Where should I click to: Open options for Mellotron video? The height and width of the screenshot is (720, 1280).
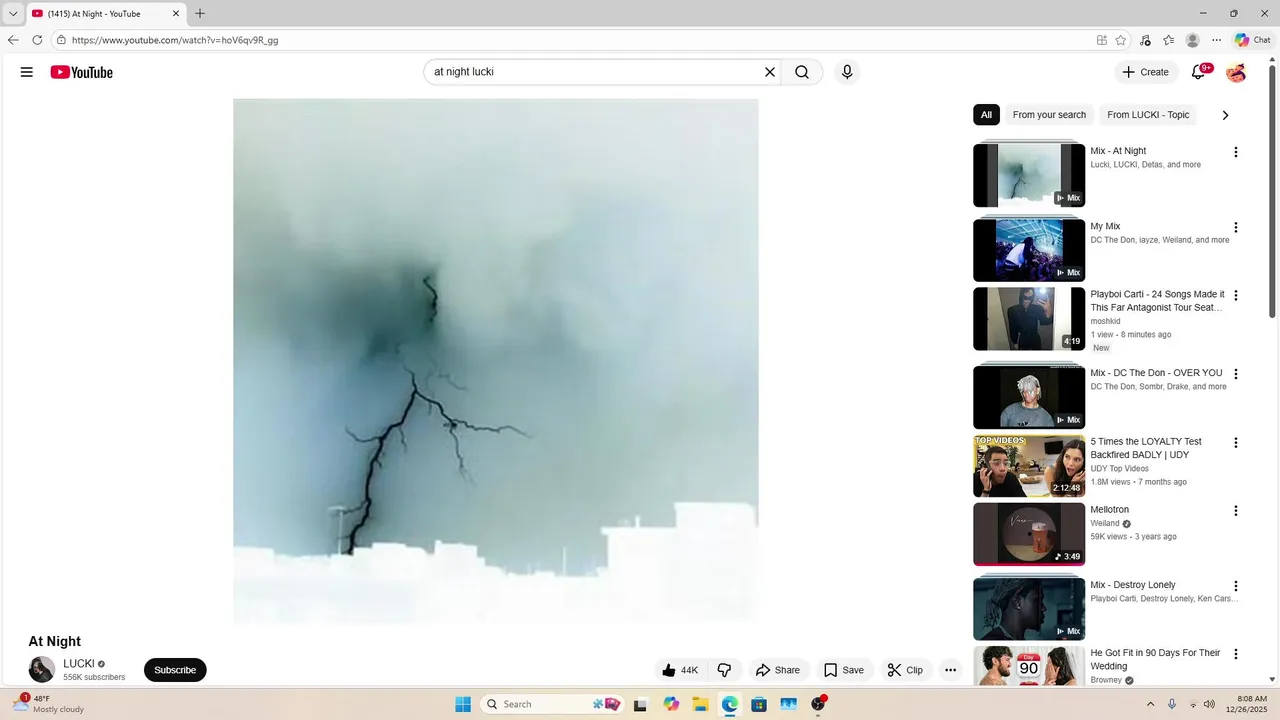1236,511
